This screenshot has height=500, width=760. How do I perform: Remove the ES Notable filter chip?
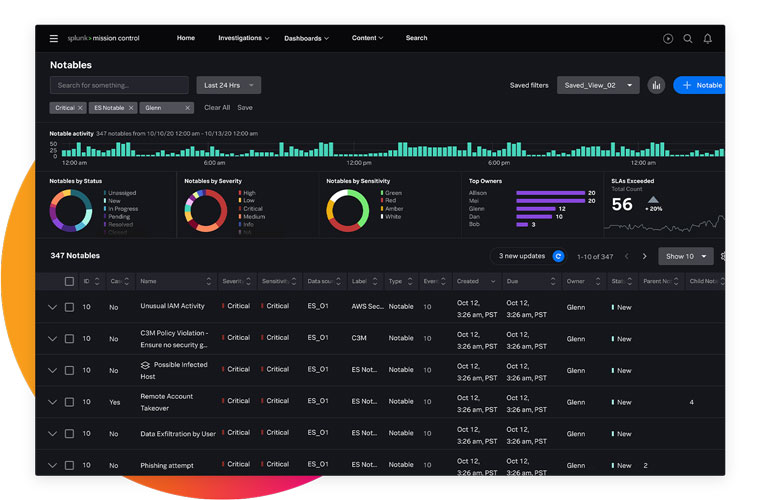point(131,108)
